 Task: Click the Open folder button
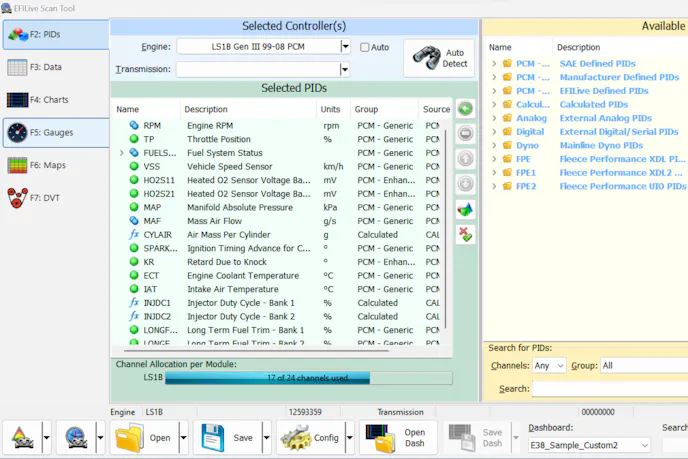(144, 438)
